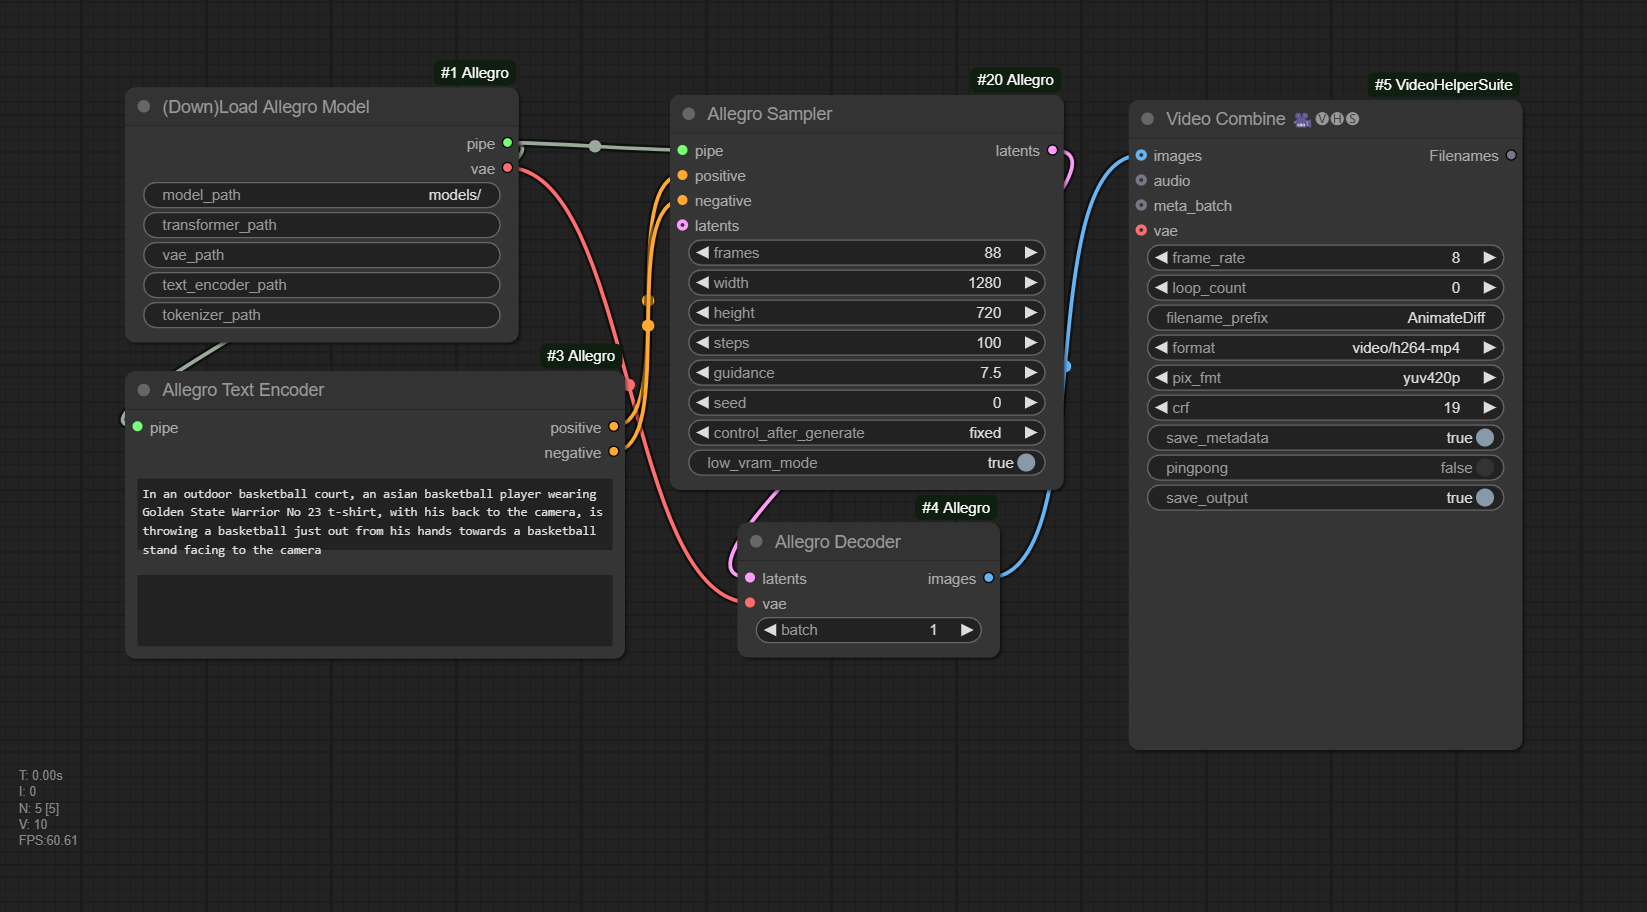1647x912 pixels.
Task: Click the vae input port on Video Combine
Action: [1141, 230]
